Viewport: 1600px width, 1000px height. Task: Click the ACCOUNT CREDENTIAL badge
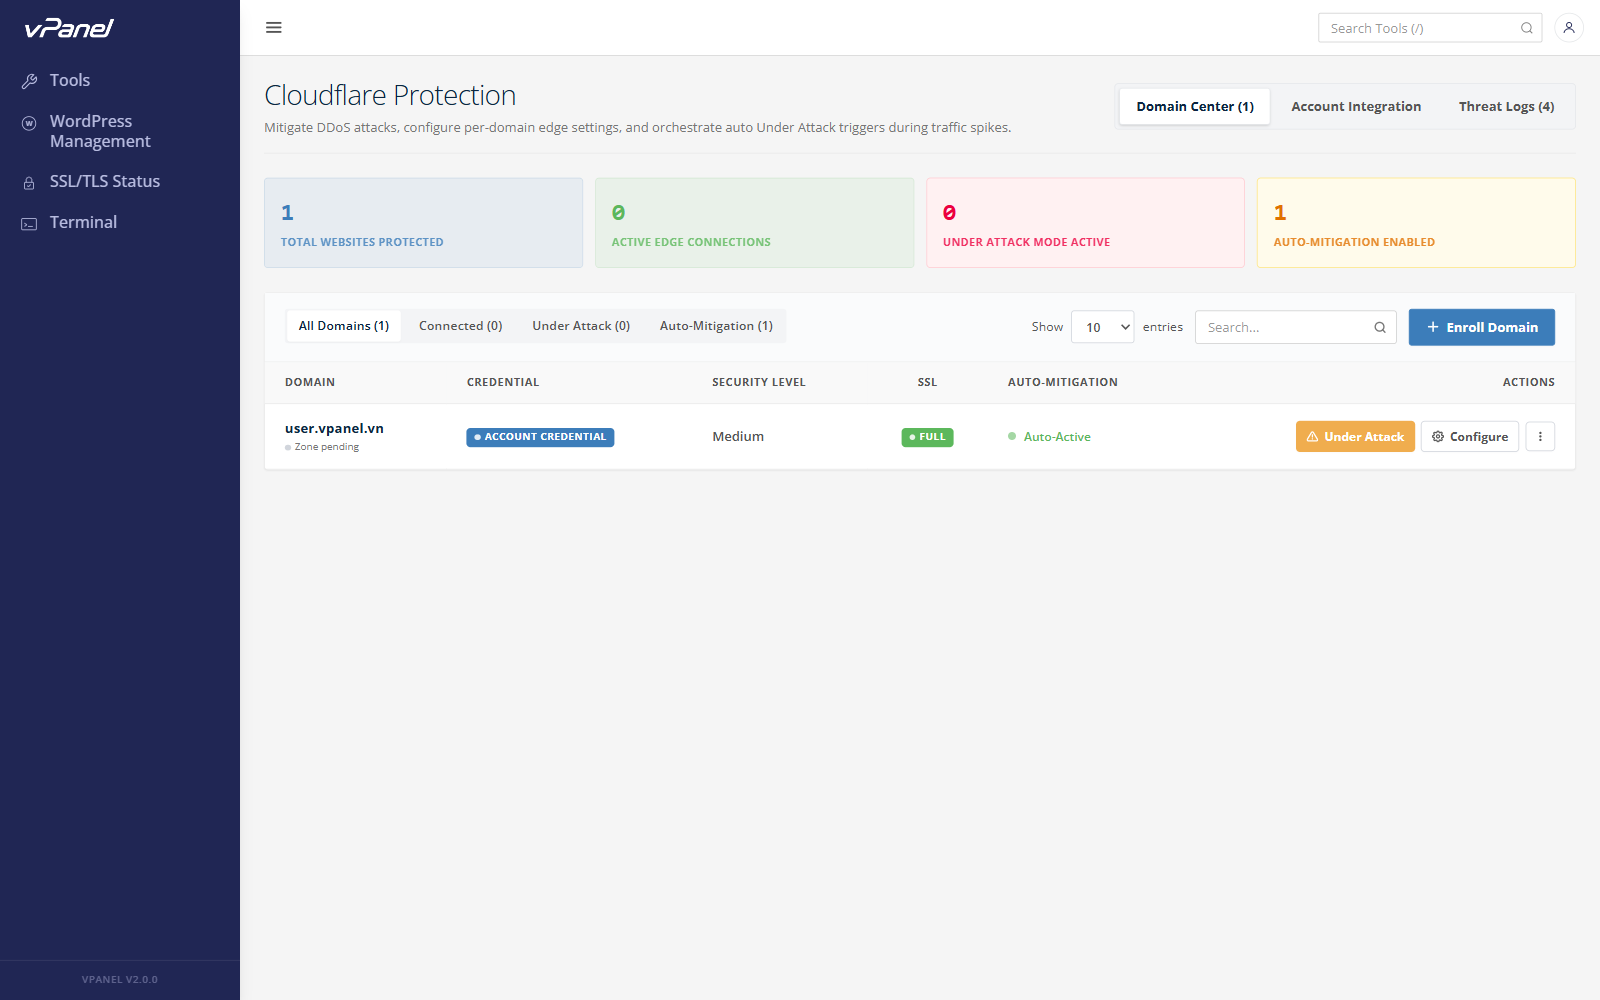pyautogui.click(x=540, y=437)
